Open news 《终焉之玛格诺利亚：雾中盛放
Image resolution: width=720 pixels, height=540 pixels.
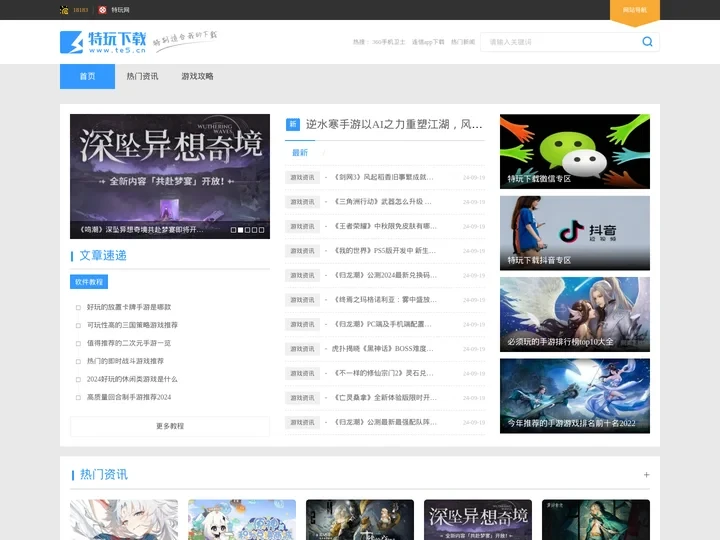click(x=384, y=300)
